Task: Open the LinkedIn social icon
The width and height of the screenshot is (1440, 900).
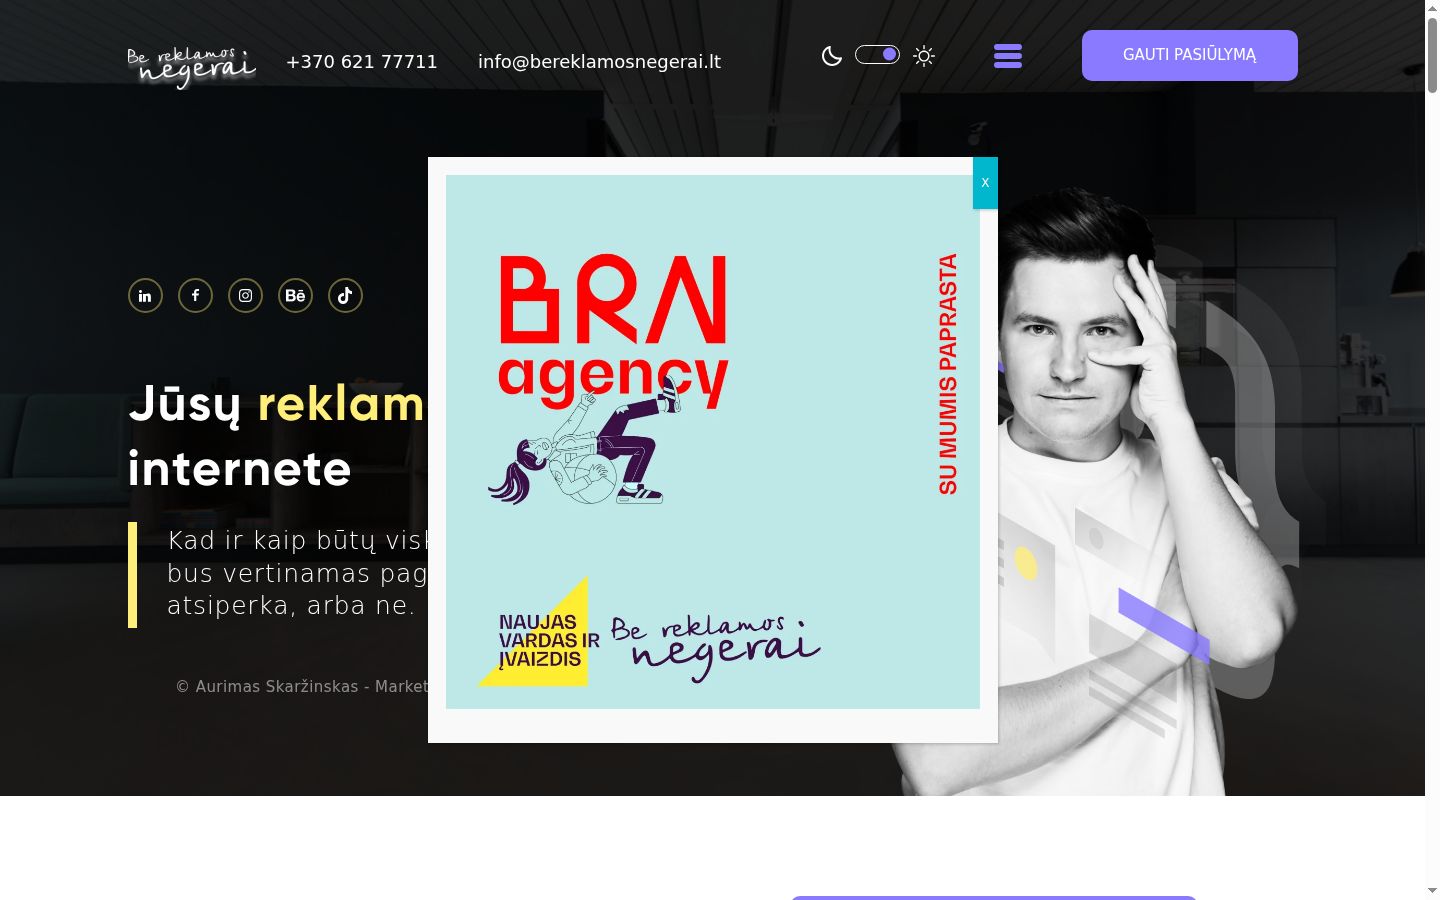Action: (x=145, y=295)
